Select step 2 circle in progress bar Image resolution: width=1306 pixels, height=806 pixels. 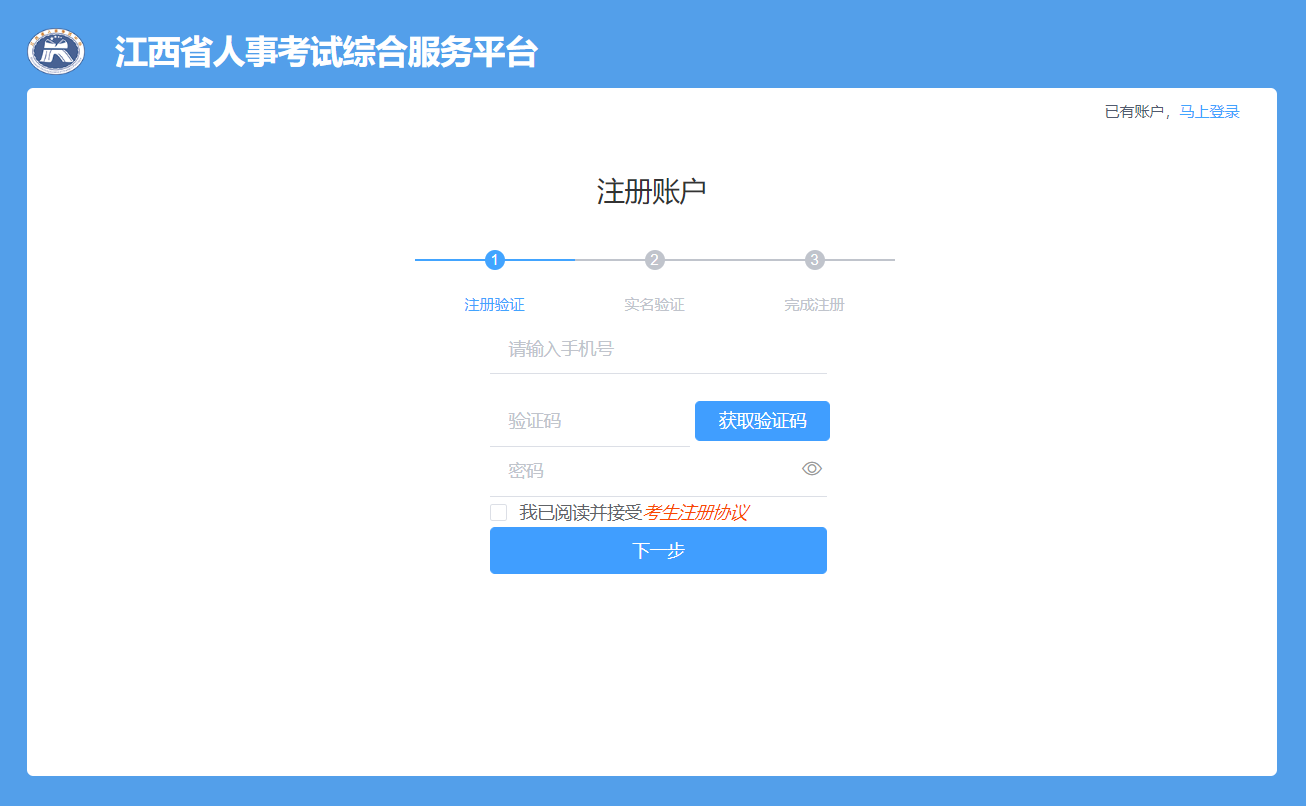click(x=654, y=260)
